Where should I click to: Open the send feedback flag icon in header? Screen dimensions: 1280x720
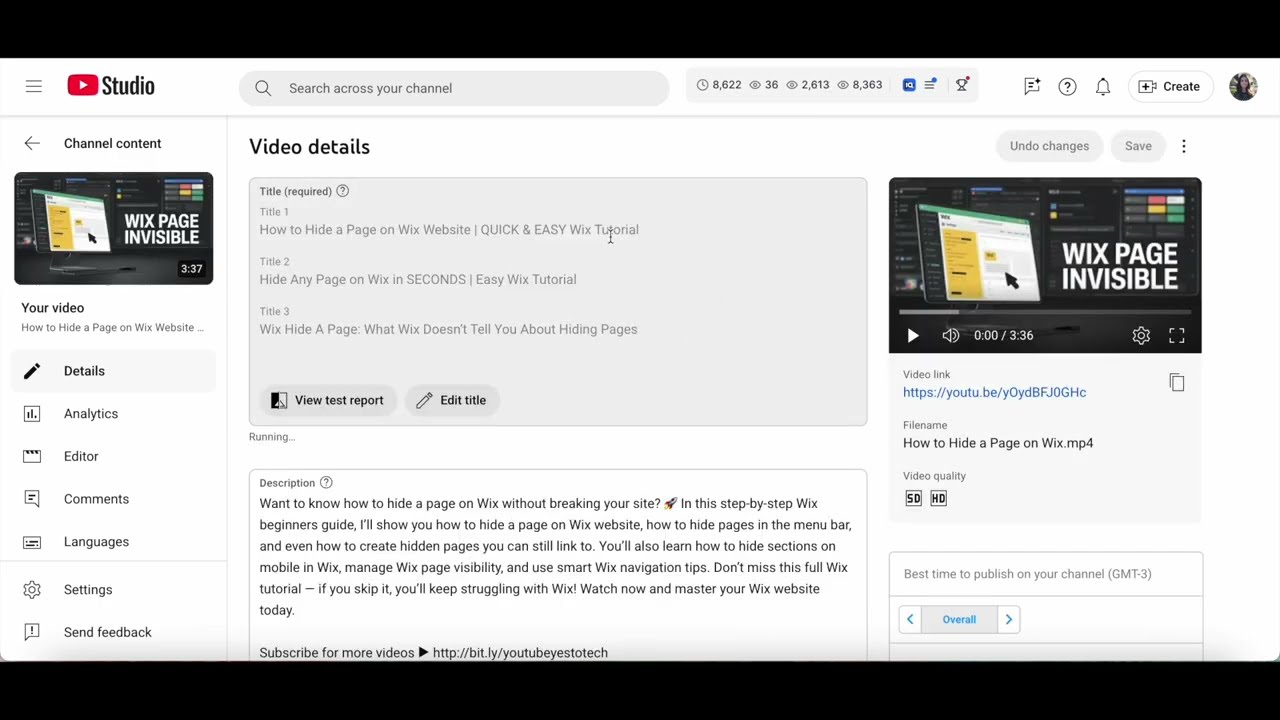(1032, 87)
